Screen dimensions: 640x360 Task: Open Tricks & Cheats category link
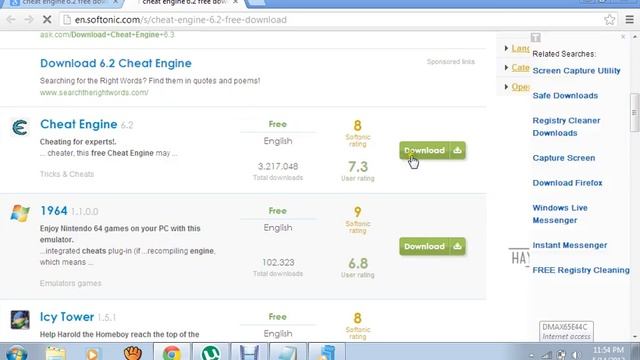[x=67, y=174]
